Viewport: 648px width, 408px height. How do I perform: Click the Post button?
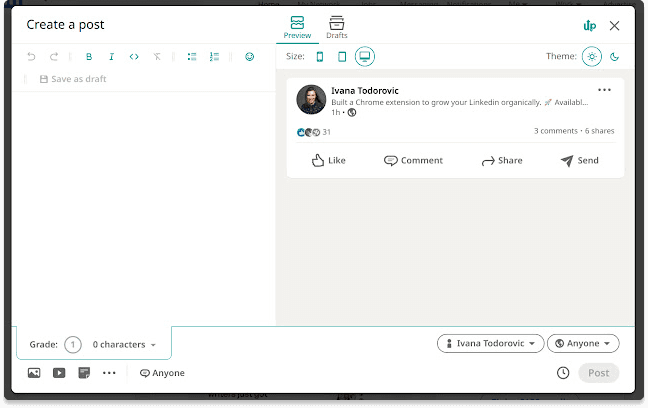(x=599, y=373)
